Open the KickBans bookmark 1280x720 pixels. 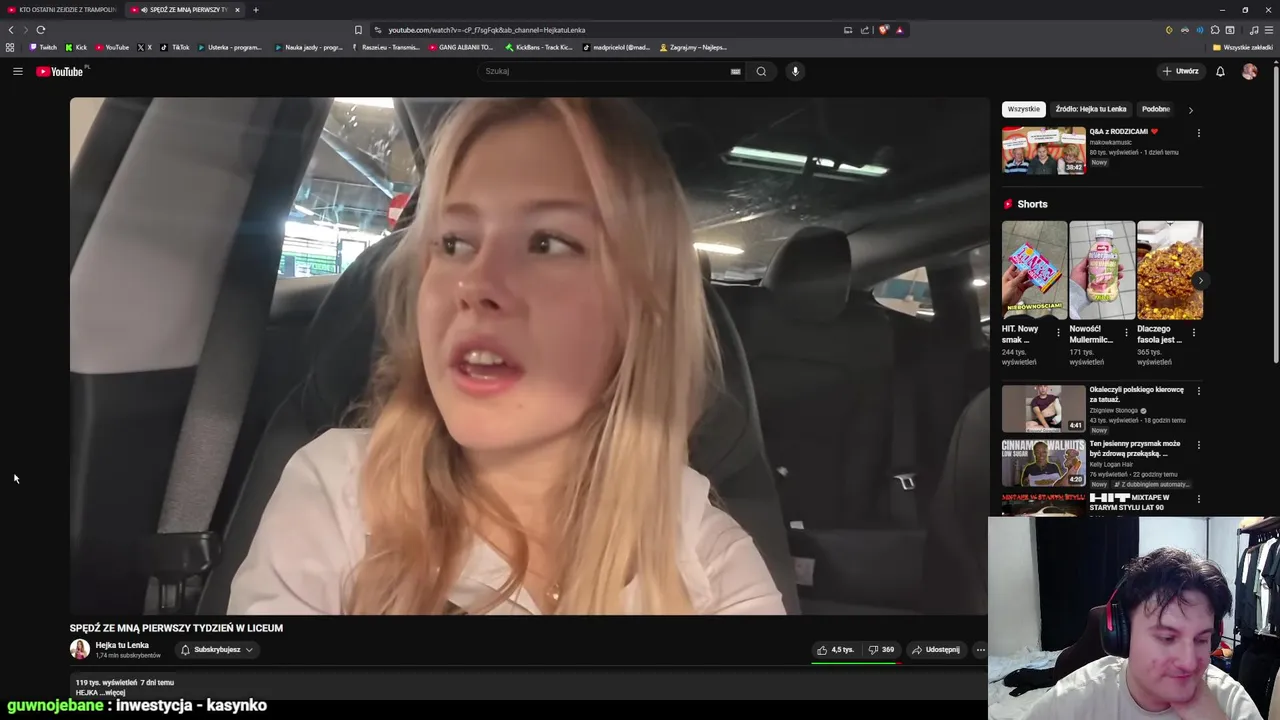[x=540, y=47]
